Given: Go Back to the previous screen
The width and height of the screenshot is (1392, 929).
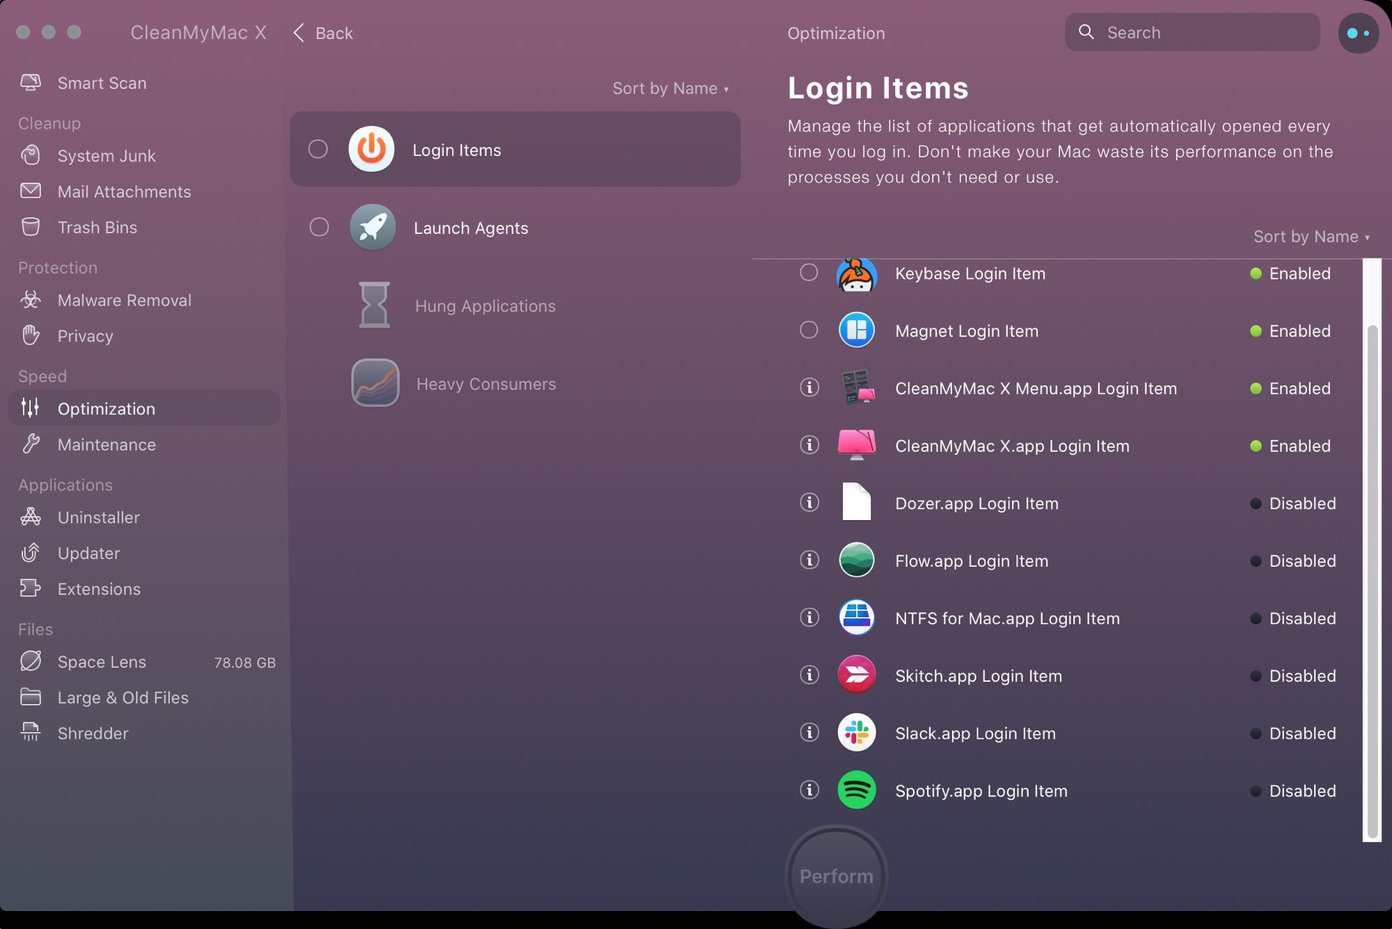Looking at the screenshot, I should click(x=322, y=33).
